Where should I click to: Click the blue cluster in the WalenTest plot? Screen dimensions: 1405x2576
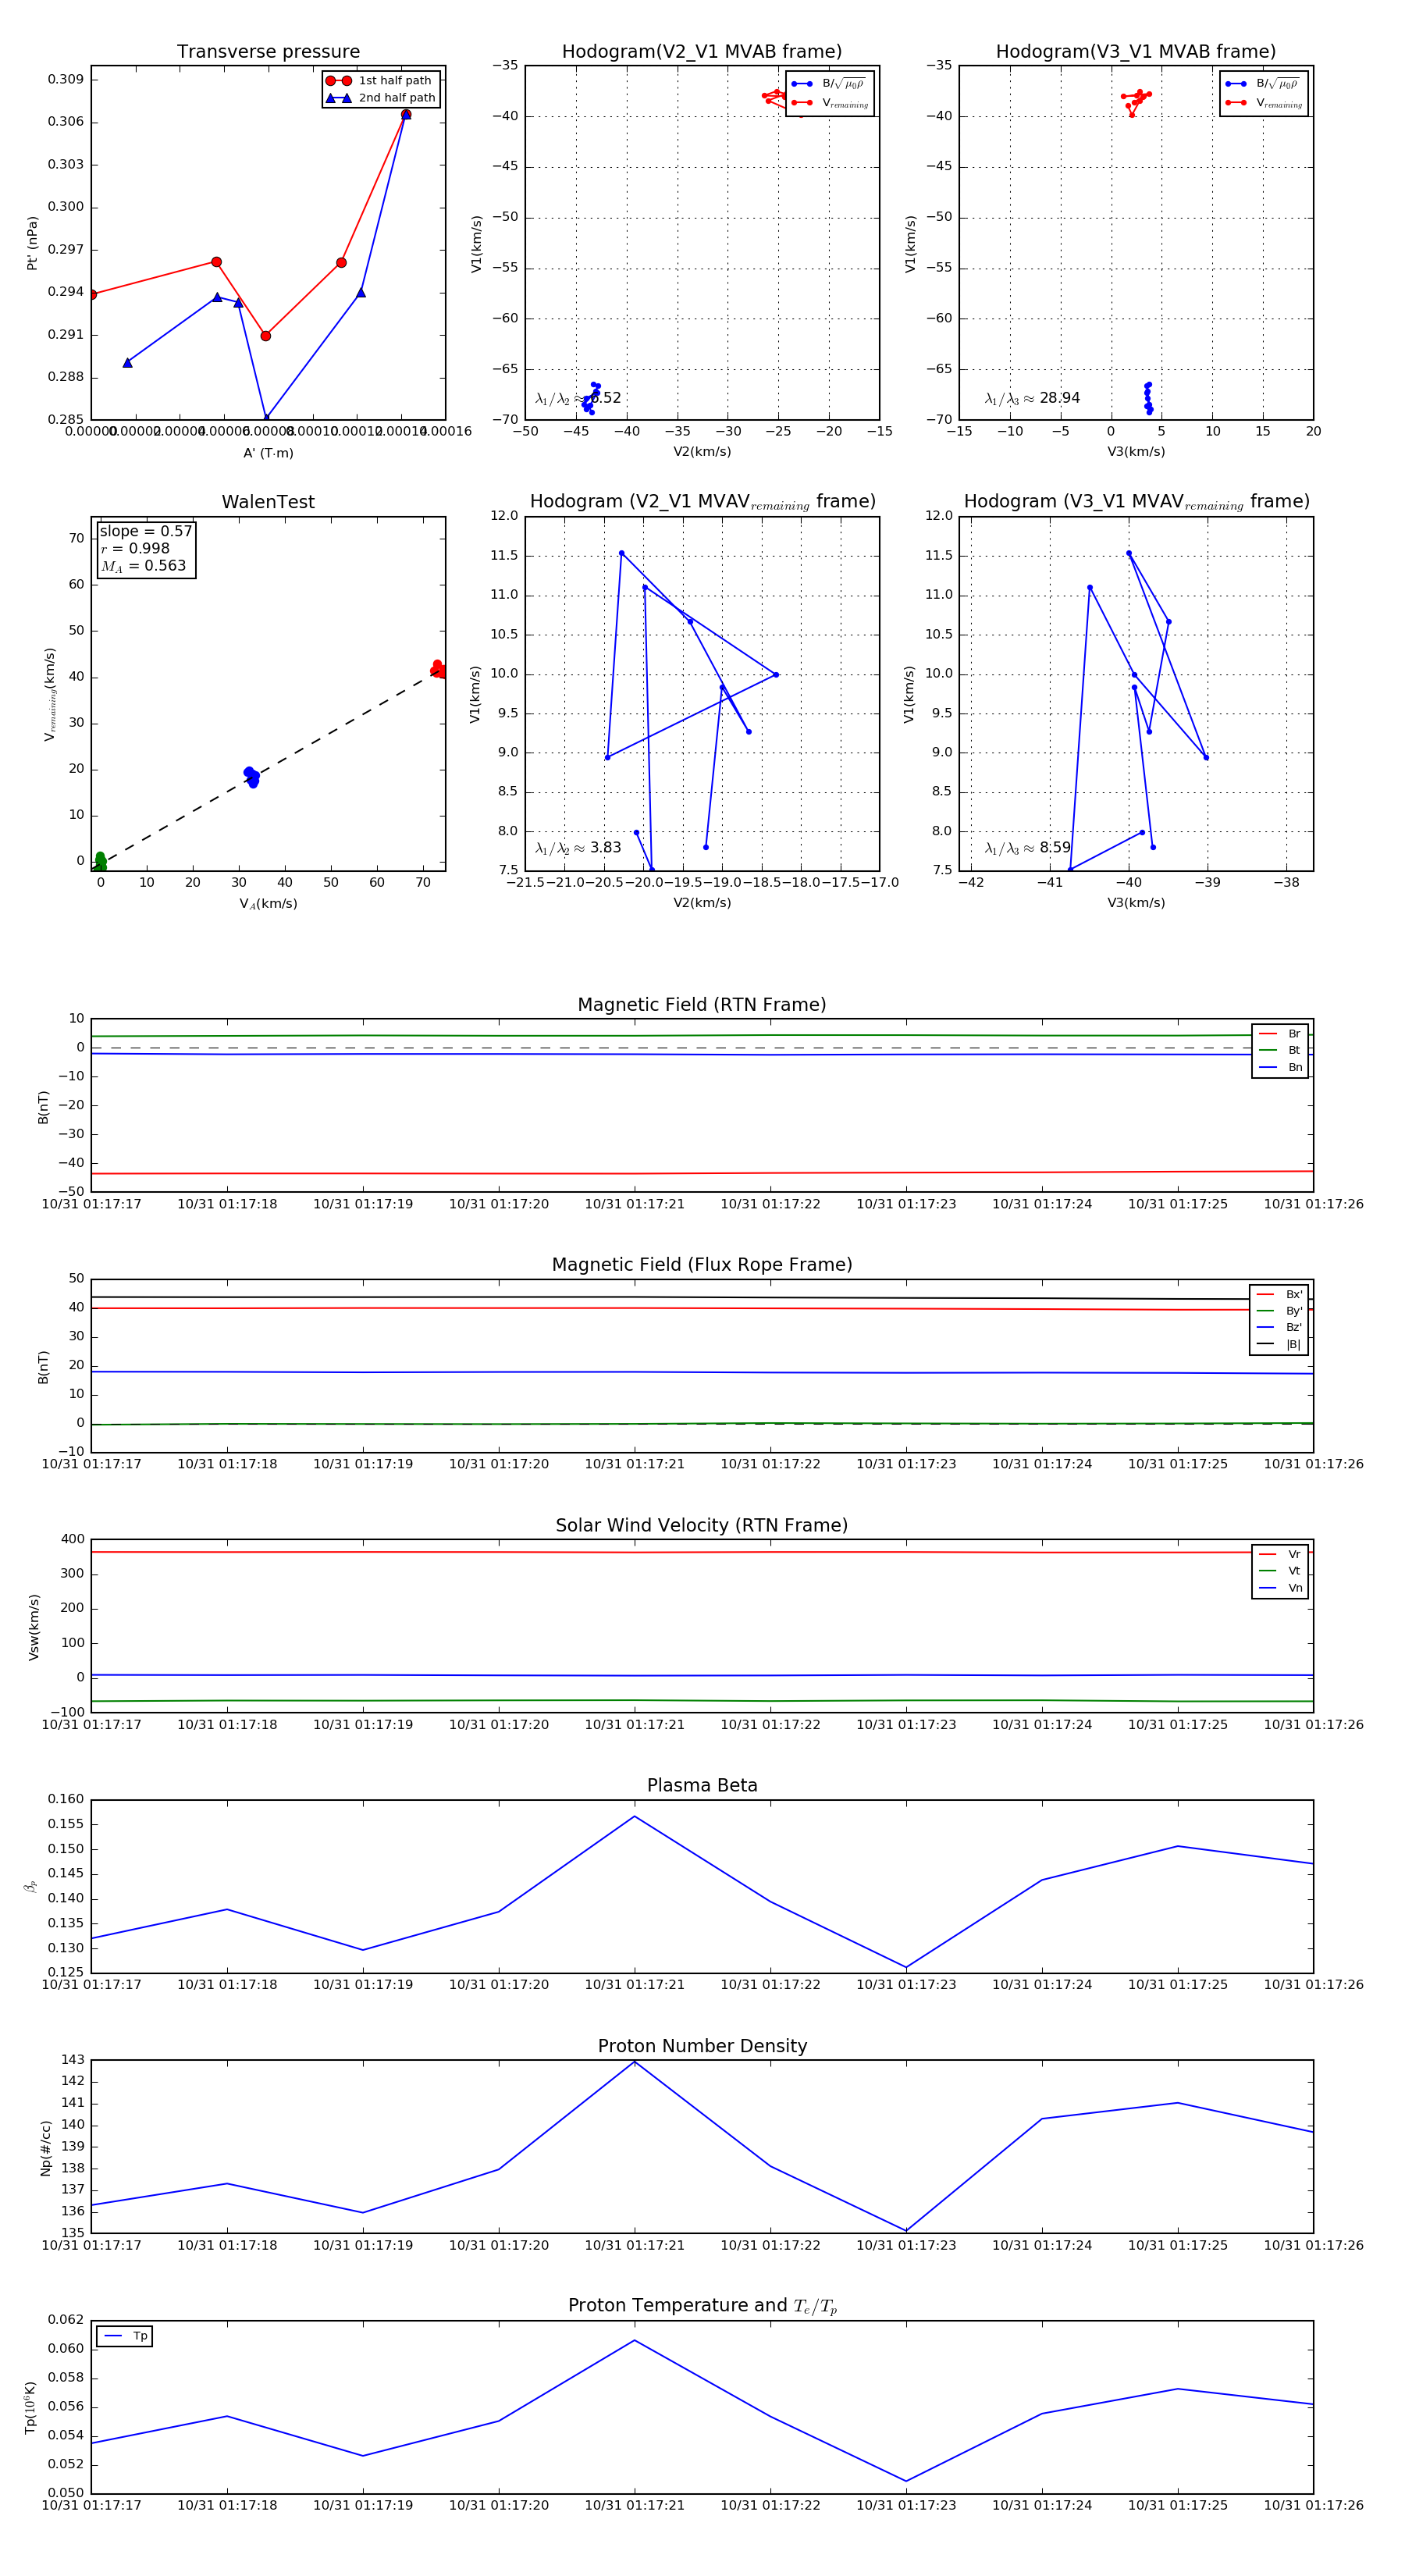point(251,777)
